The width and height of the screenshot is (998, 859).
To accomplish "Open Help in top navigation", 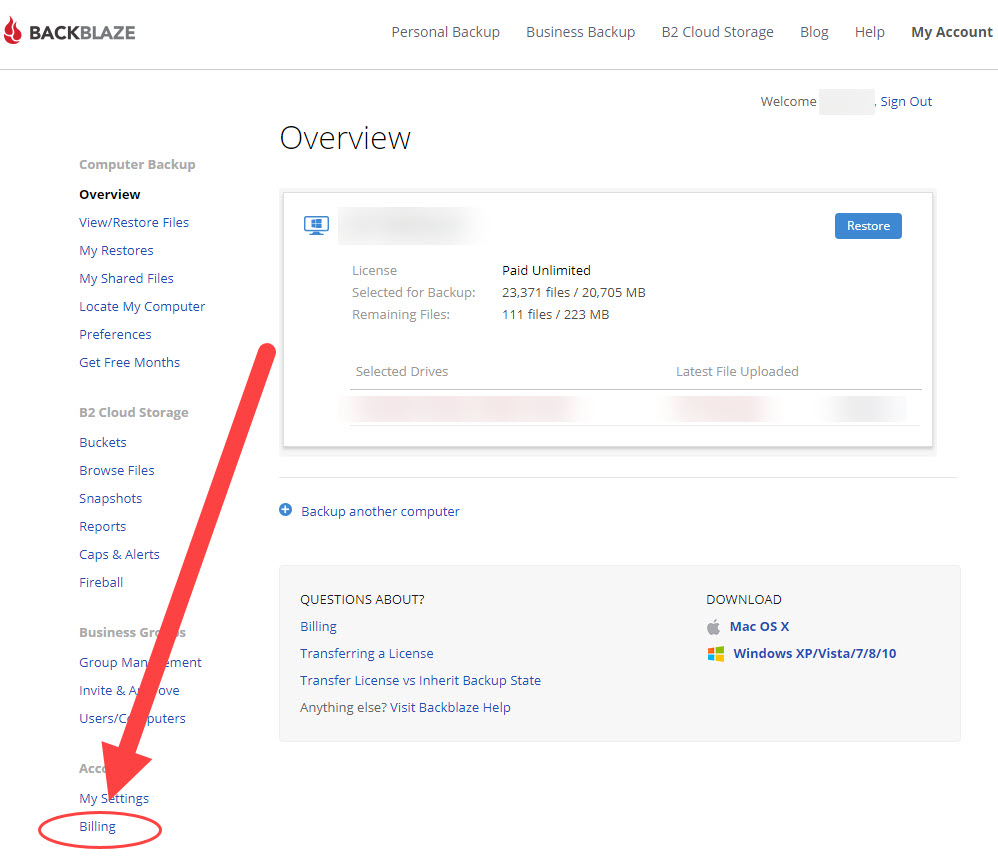I will (869, 32).
